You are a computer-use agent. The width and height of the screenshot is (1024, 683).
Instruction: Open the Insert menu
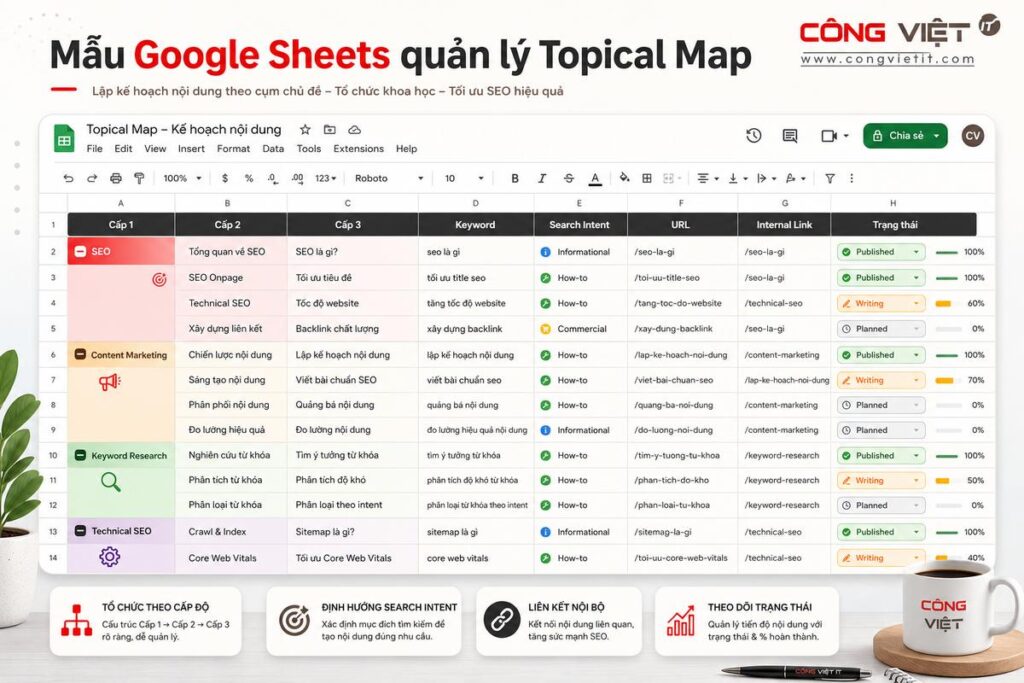pyautogui.click(x=191, y=149)
